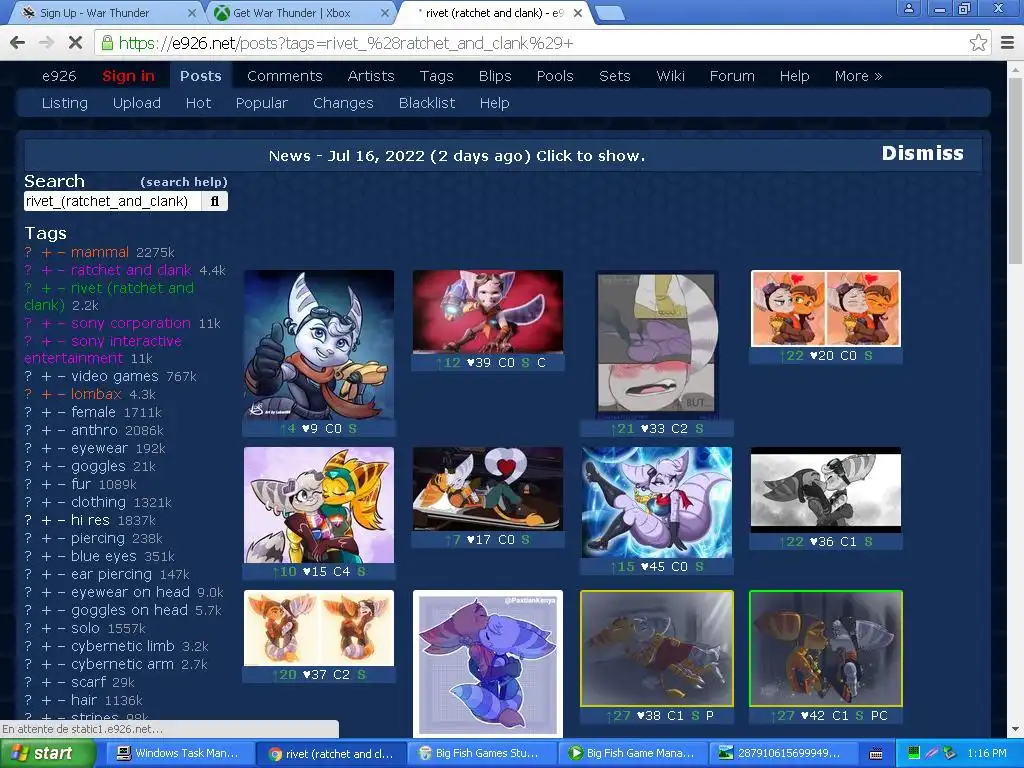Click the address bar URL

[x=346, y=43]
